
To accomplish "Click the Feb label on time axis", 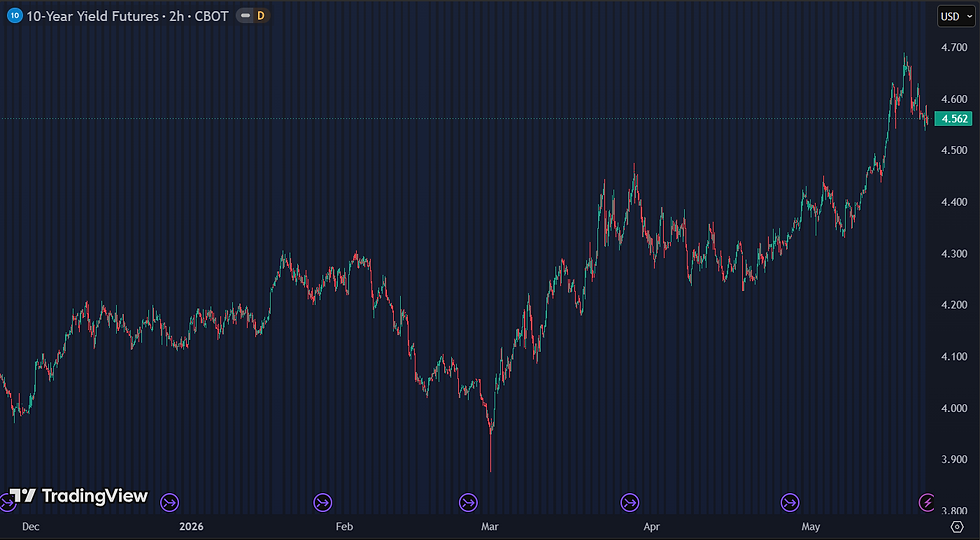I will [344, 527].
